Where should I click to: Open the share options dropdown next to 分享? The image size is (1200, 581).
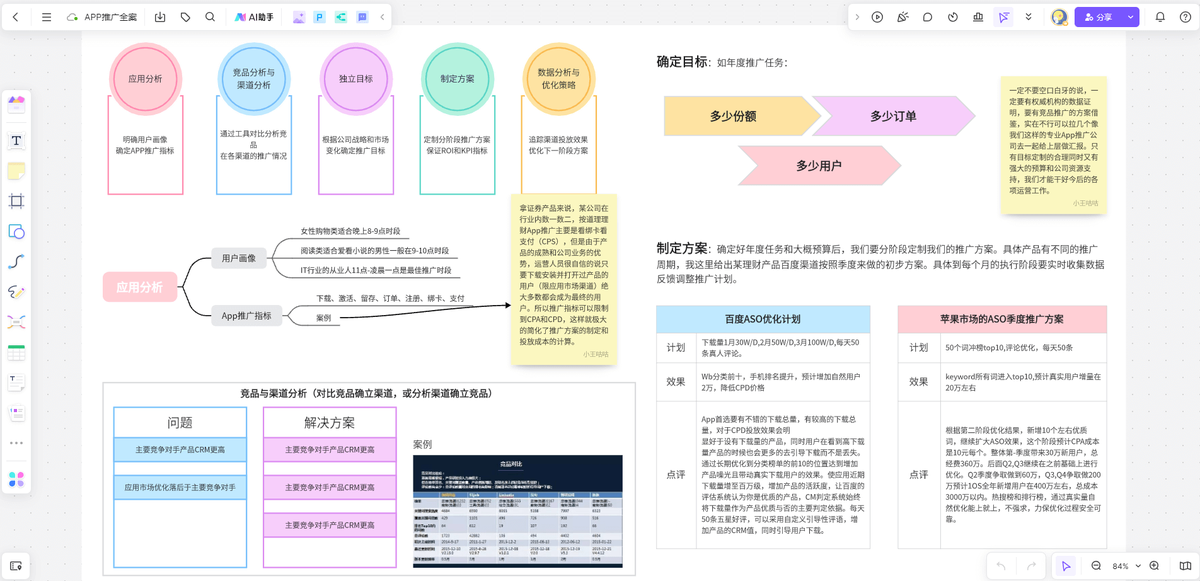[1130, 16]
